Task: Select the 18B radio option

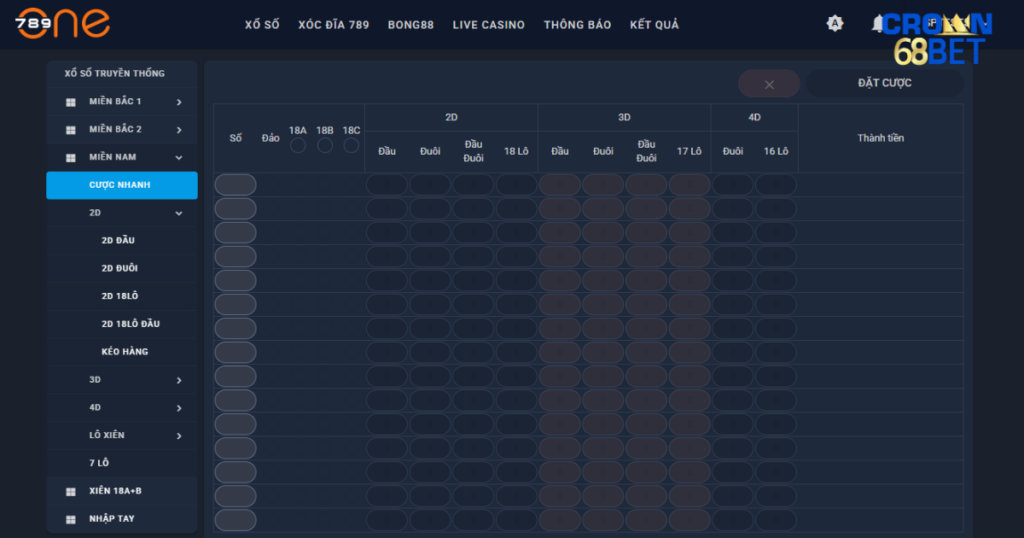Action: [325, 146]
